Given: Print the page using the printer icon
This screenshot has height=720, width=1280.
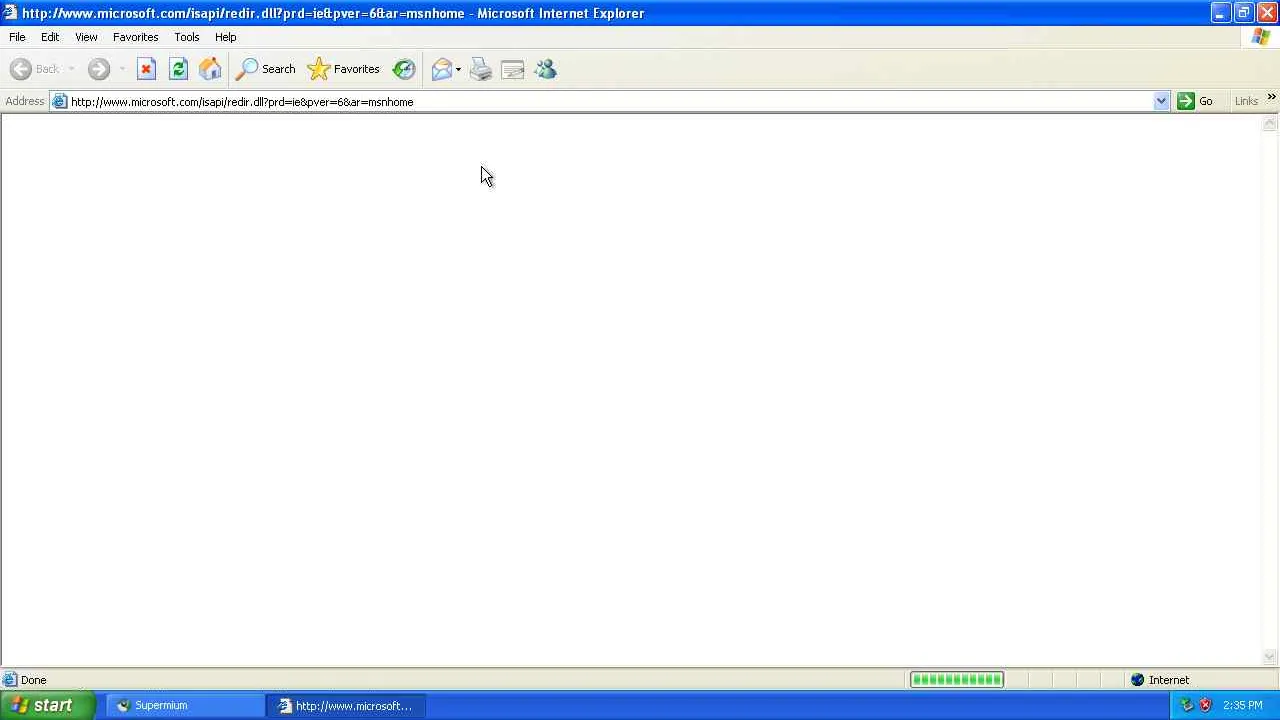Looking at the screenshot, I should click(x=481, y=69).
